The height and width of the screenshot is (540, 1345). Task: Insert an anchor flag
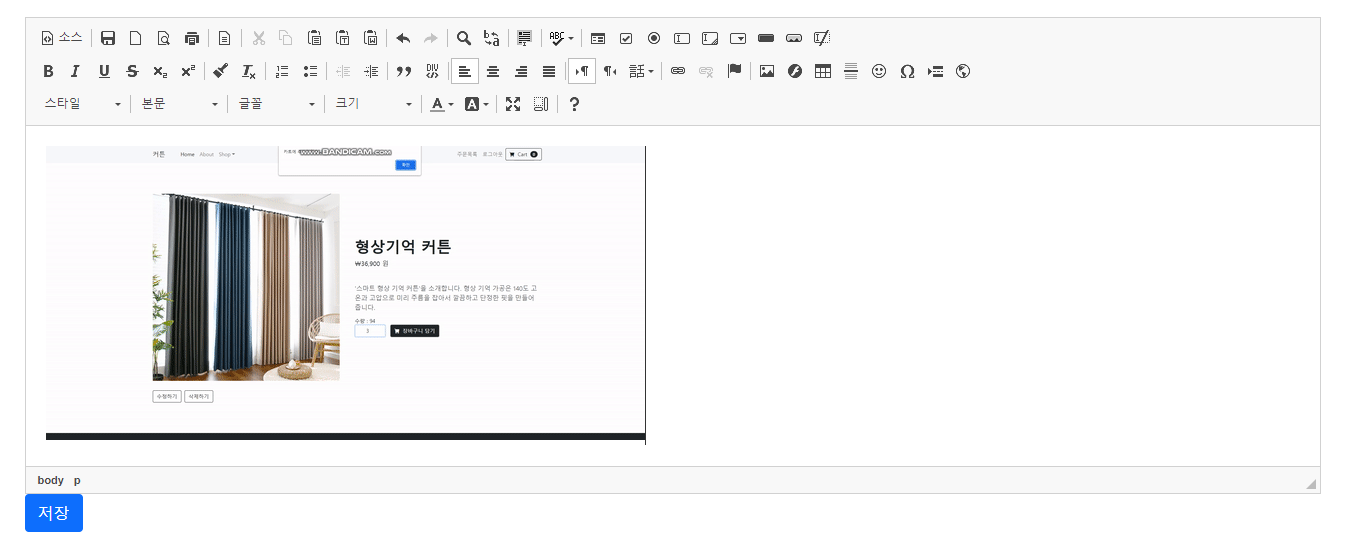click(734, 71)
